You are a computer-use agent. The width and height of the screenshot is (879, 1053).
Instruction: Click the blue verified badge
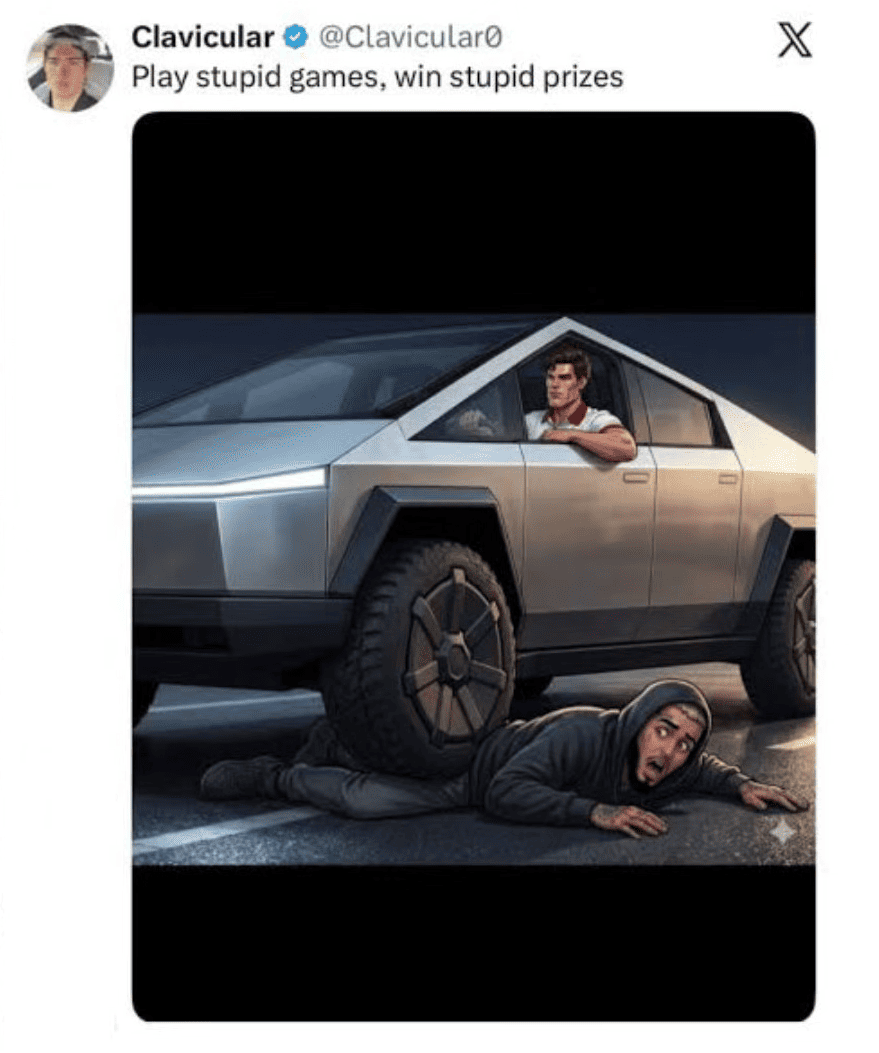[x=295, y=38]
